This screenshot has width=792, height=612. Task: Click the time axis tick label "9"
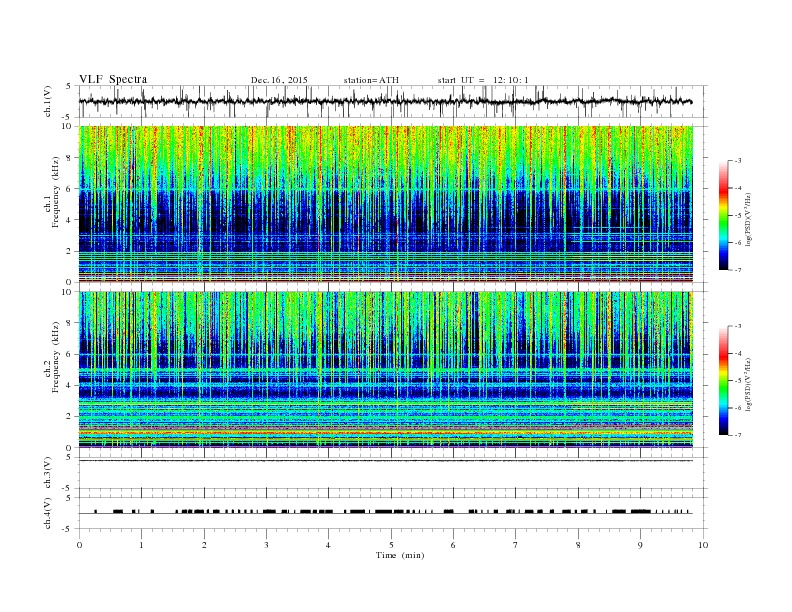tap(640, 545)
